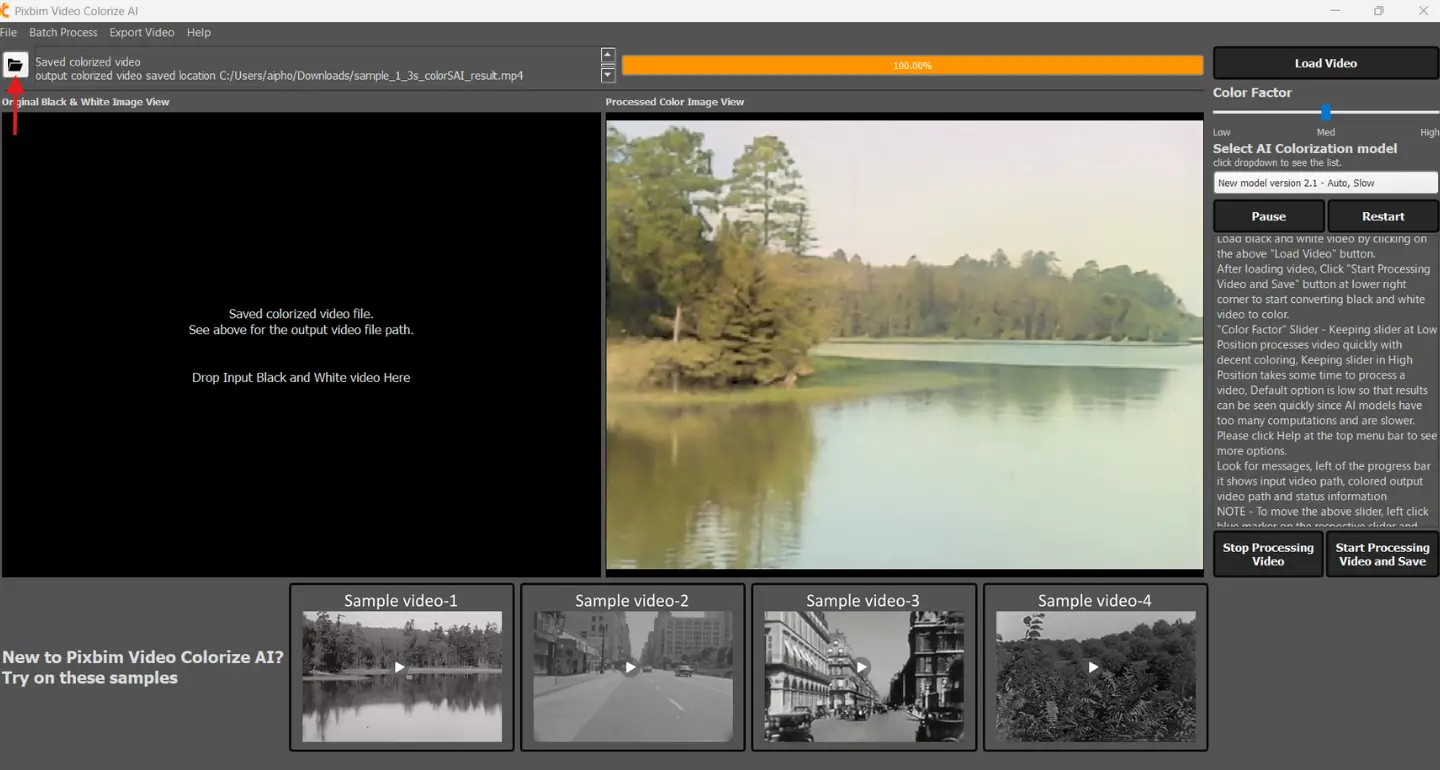The image size is (1440, 770).
Task: Click 'Saved colorized video file.' message
Action: click(301, 314)
